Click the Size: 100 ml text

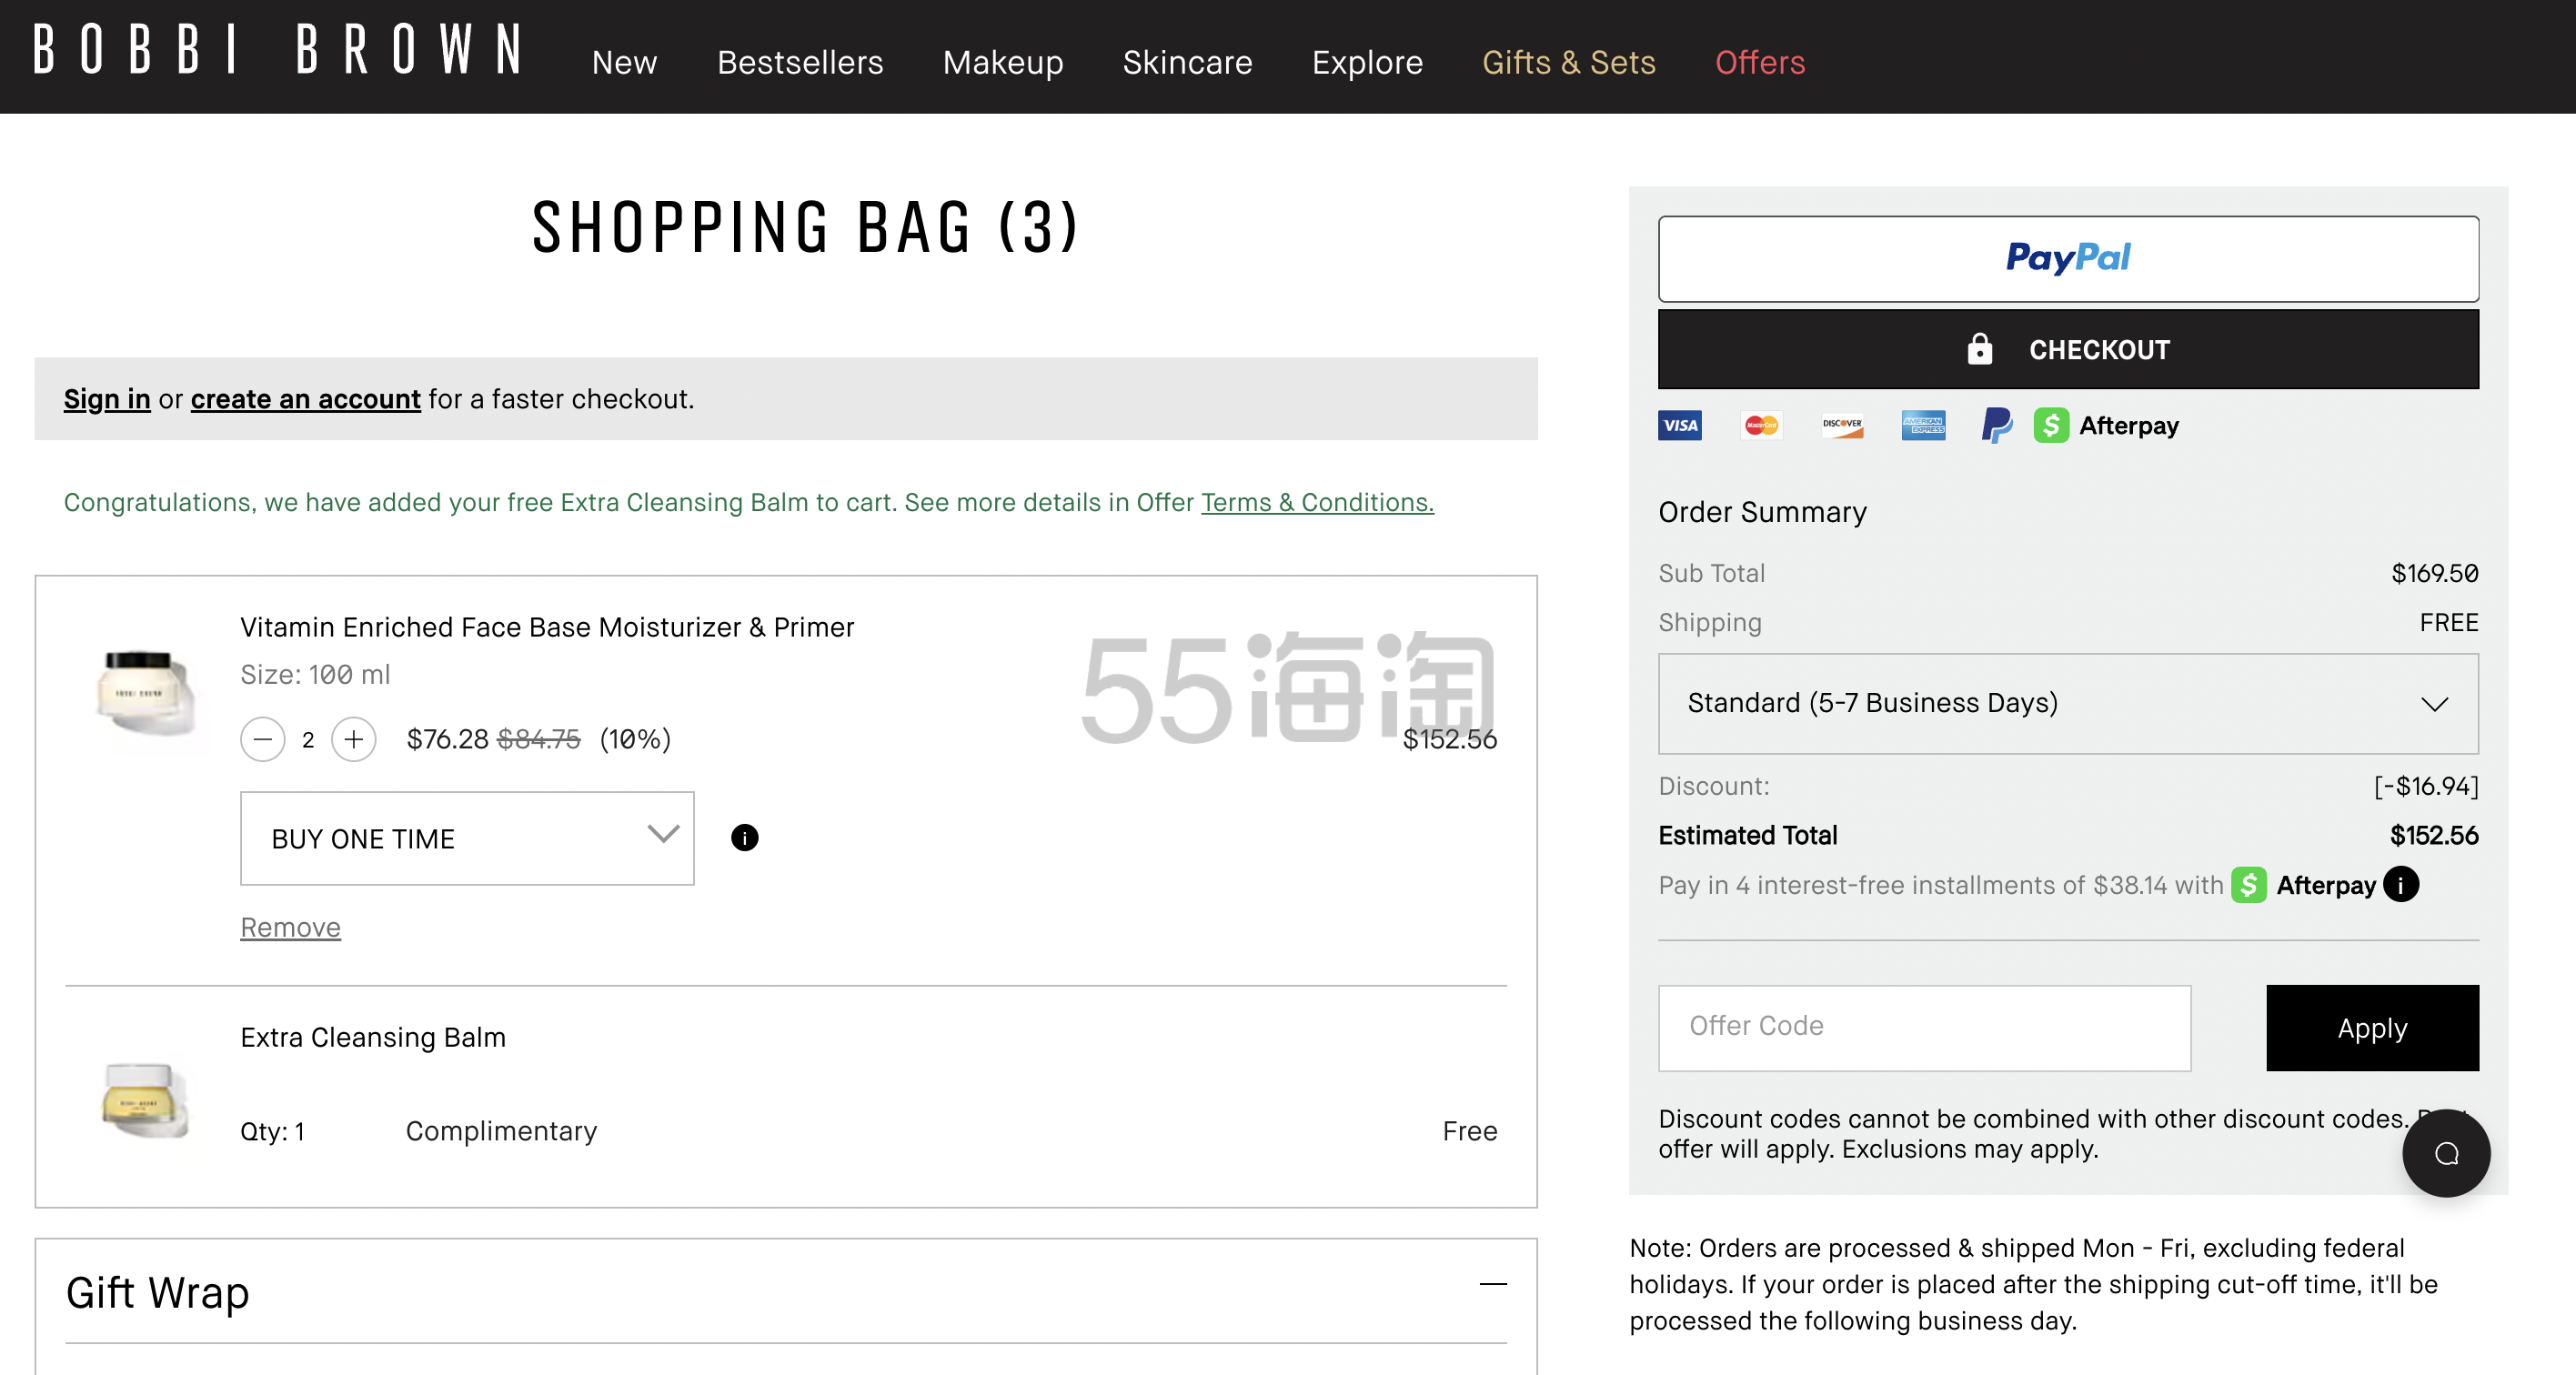click(x=315, y=675)
